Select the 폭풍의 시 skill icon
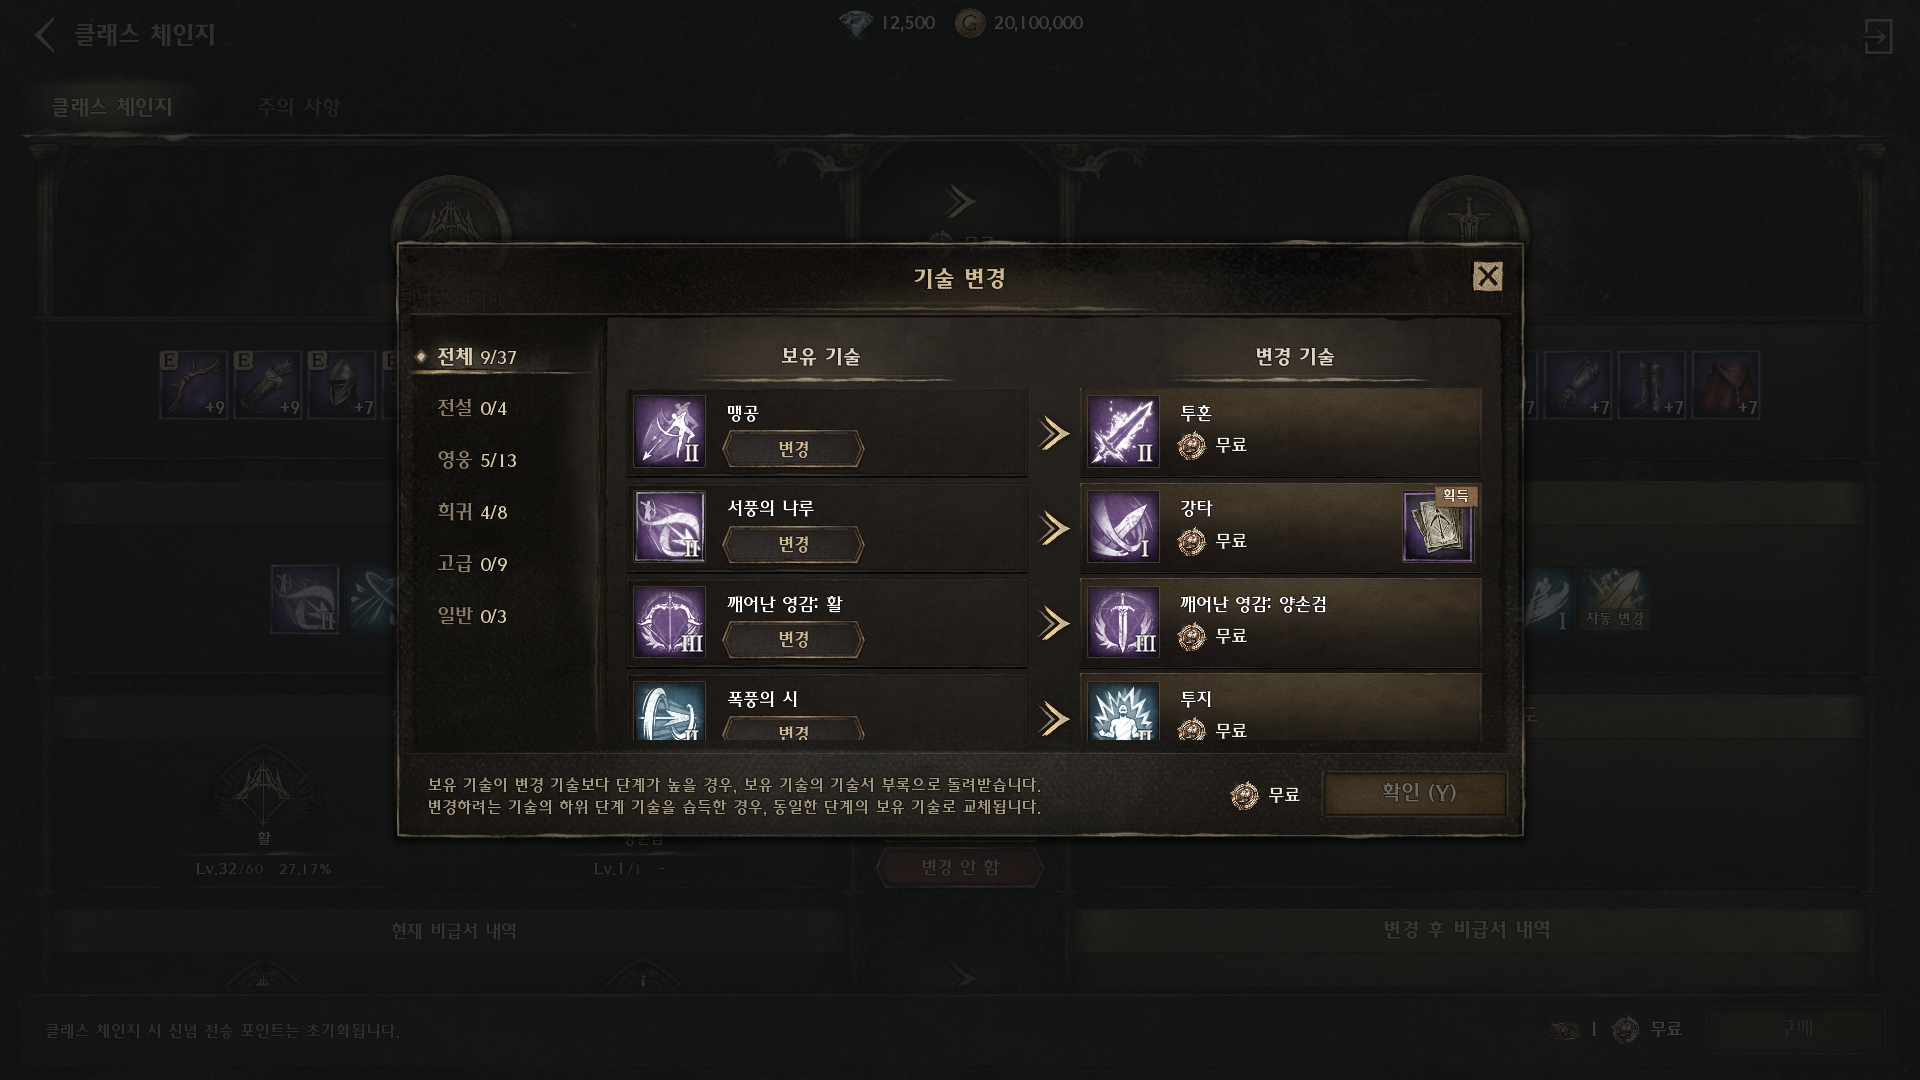 [x=670, y=711]
